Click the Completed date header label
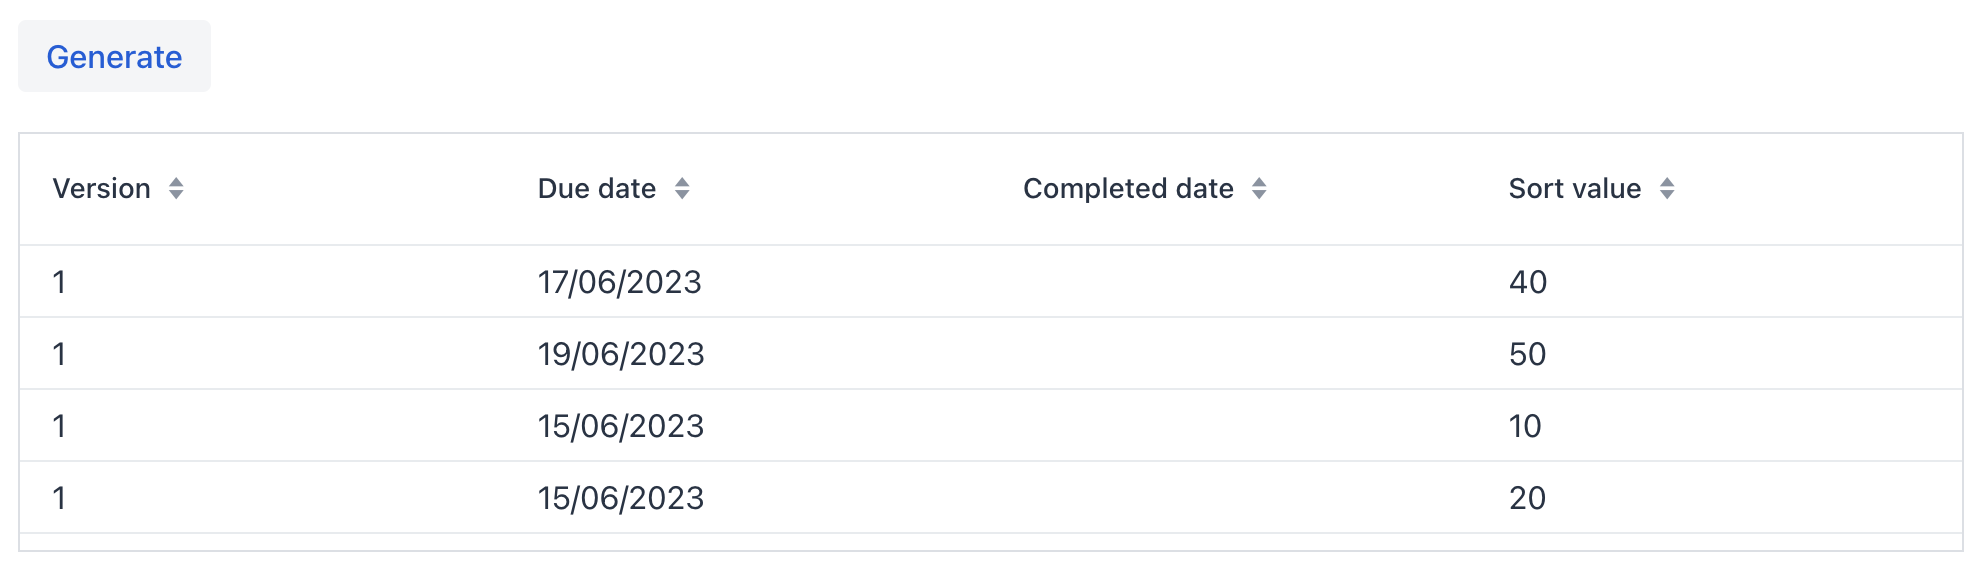Screen dimensions: 1976x564 tap(1127, 188)
